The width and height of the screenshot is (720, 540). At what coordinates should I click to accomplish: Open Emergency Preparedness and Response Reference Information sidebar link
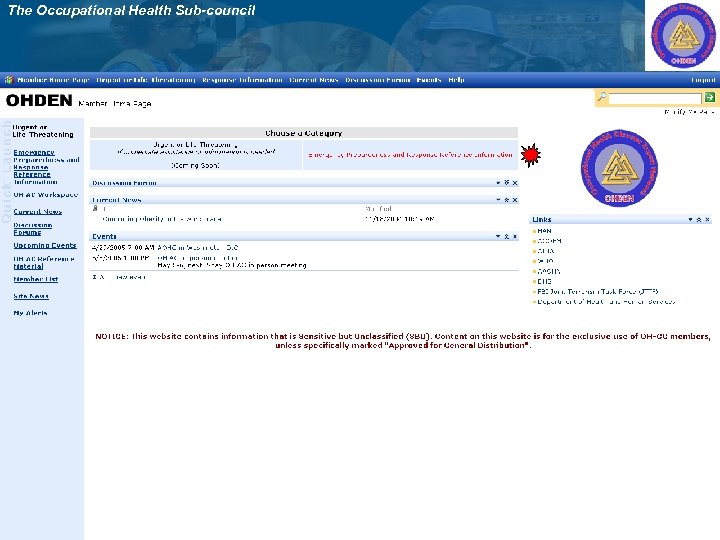pos(46,167)
